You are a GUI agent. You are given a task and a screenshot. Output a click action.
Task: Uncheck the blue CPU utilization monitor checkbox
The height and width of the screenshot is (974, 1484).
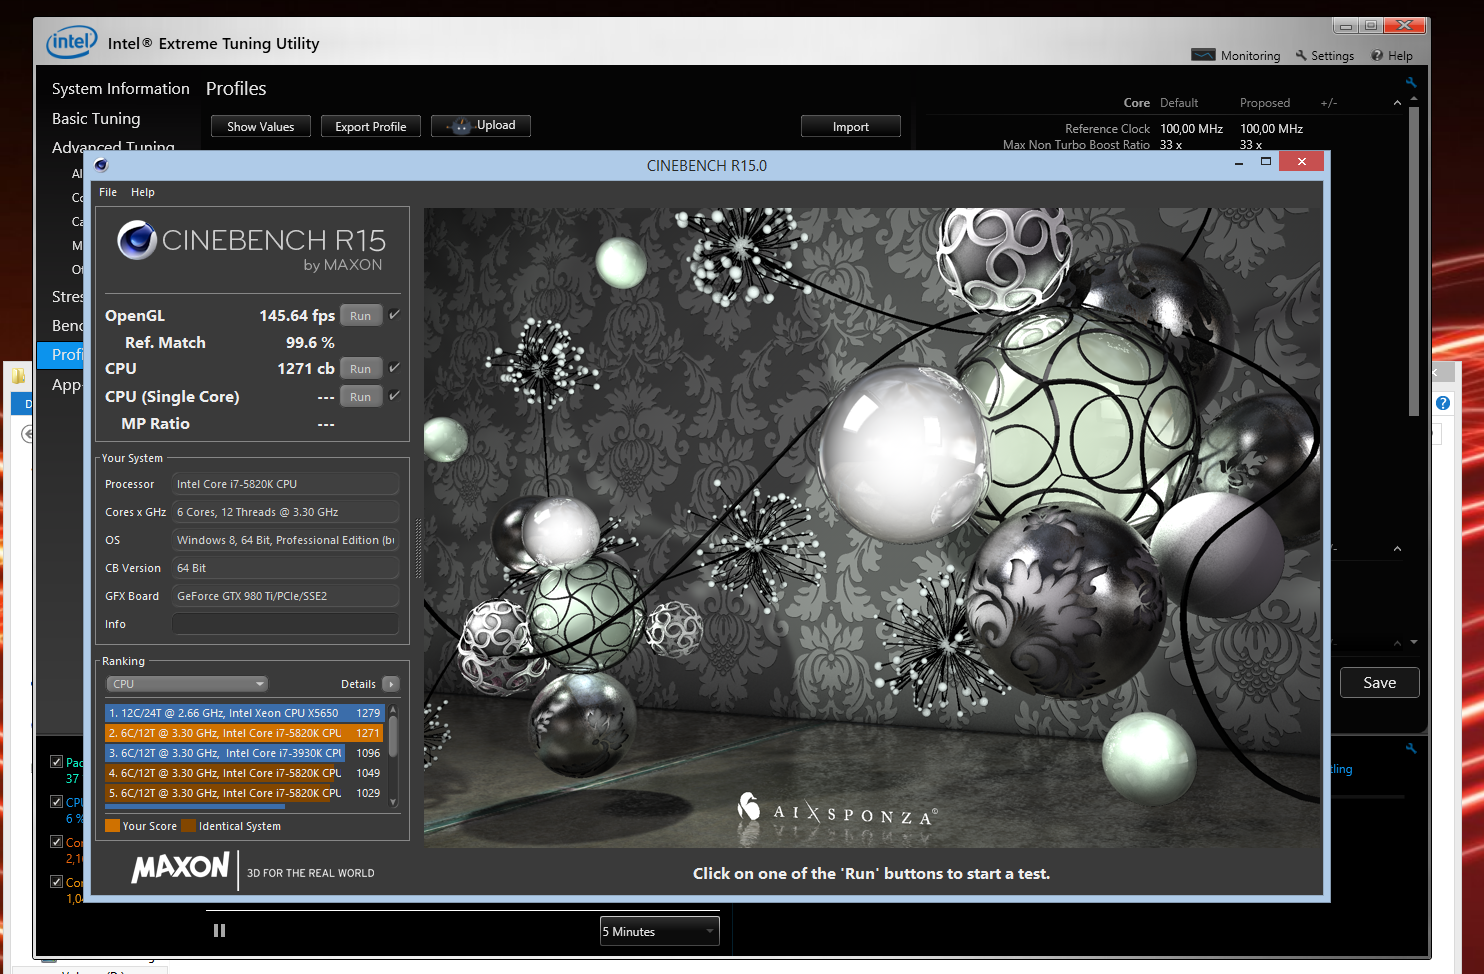pyautogui.click(x=57, y=802)
